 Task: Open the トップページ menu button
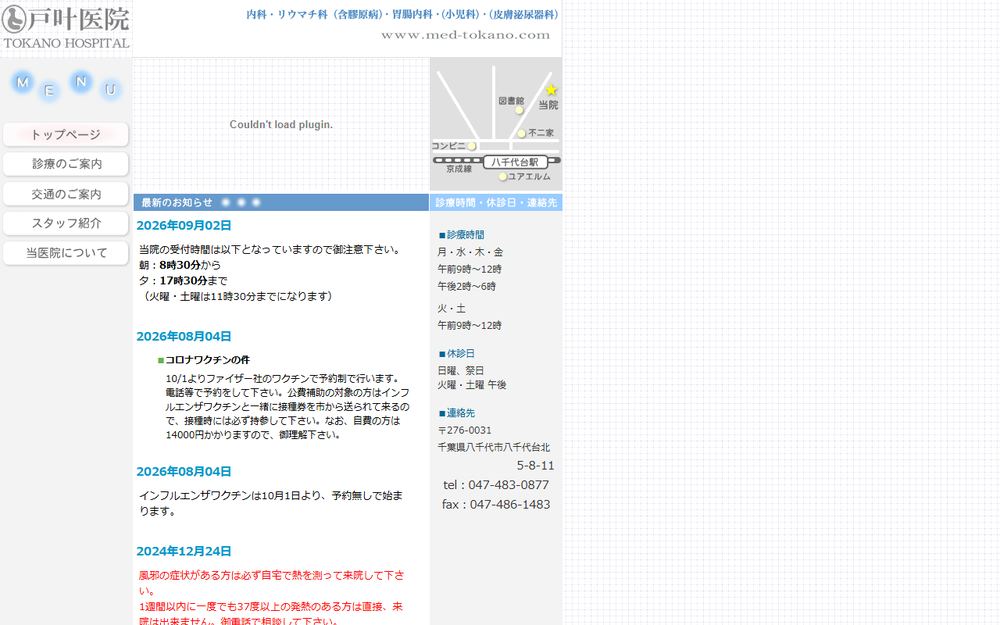tap(66, 135)
